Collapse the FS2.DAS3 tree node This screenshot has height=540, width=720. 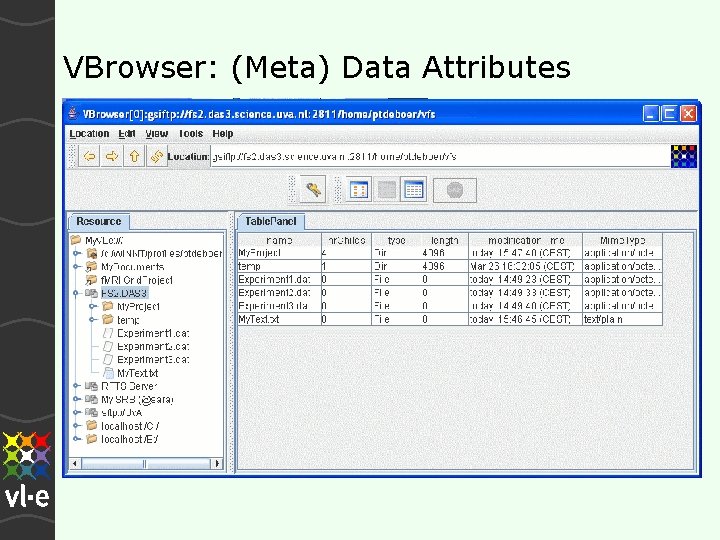click(x=77, y=293)
